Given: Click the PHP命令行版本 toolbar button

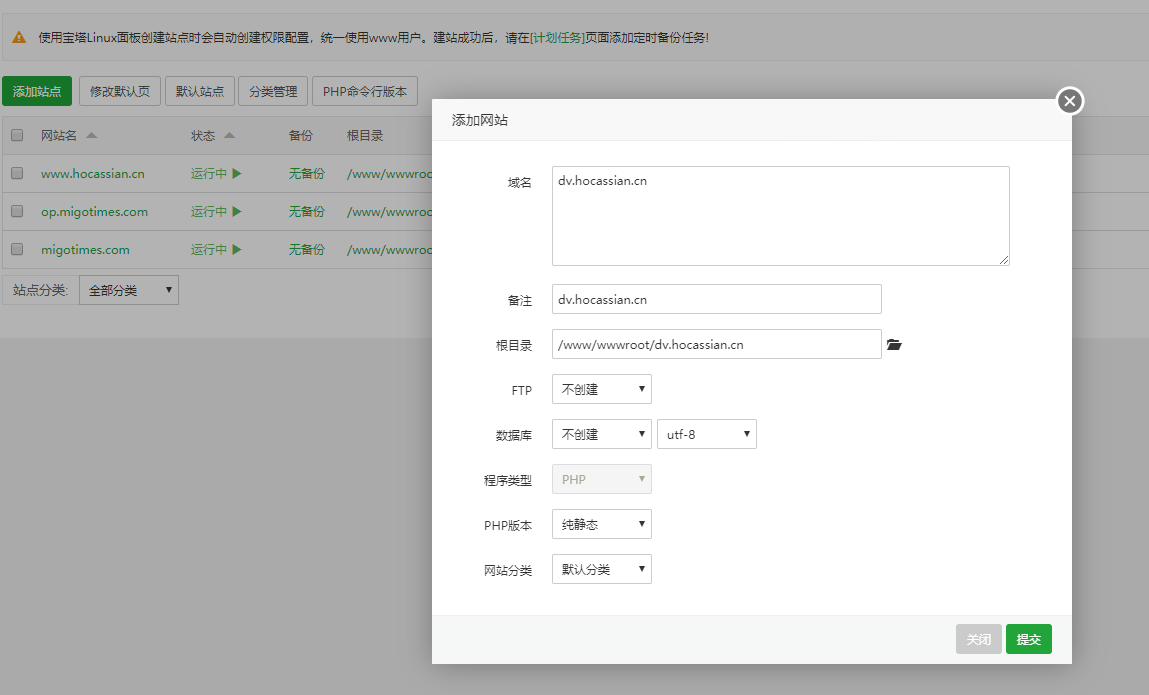Looking at the screenshot, I should click(364, 91).
